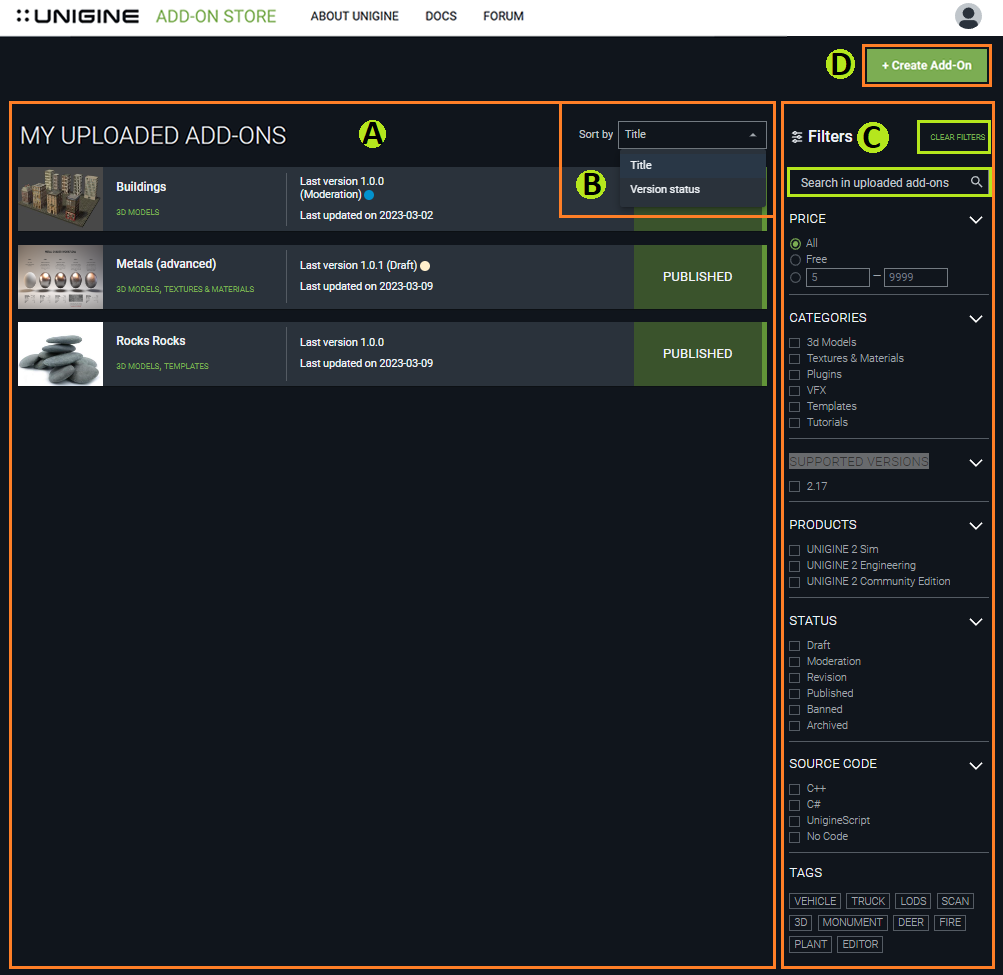The image size is (1003, 975).
Task: Click the UNIGINE logo
Action: coord(77,16)
